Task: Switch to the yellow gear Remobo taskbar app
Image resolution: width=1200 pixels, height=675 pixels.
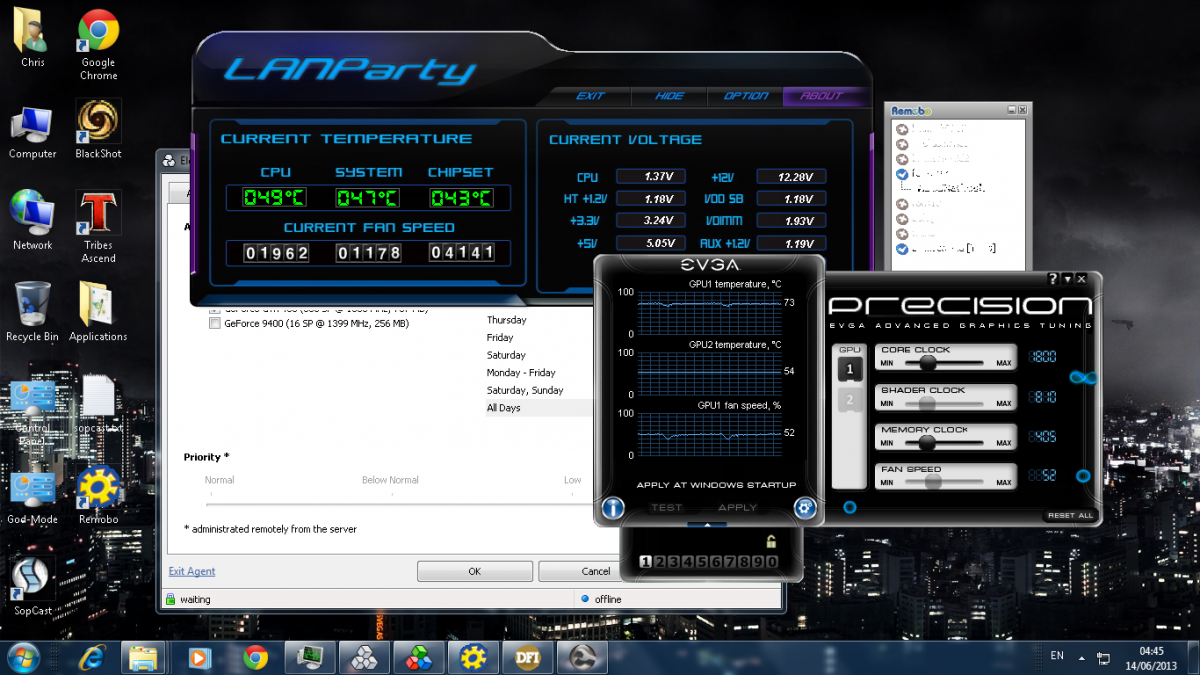Action: [472, 657]
